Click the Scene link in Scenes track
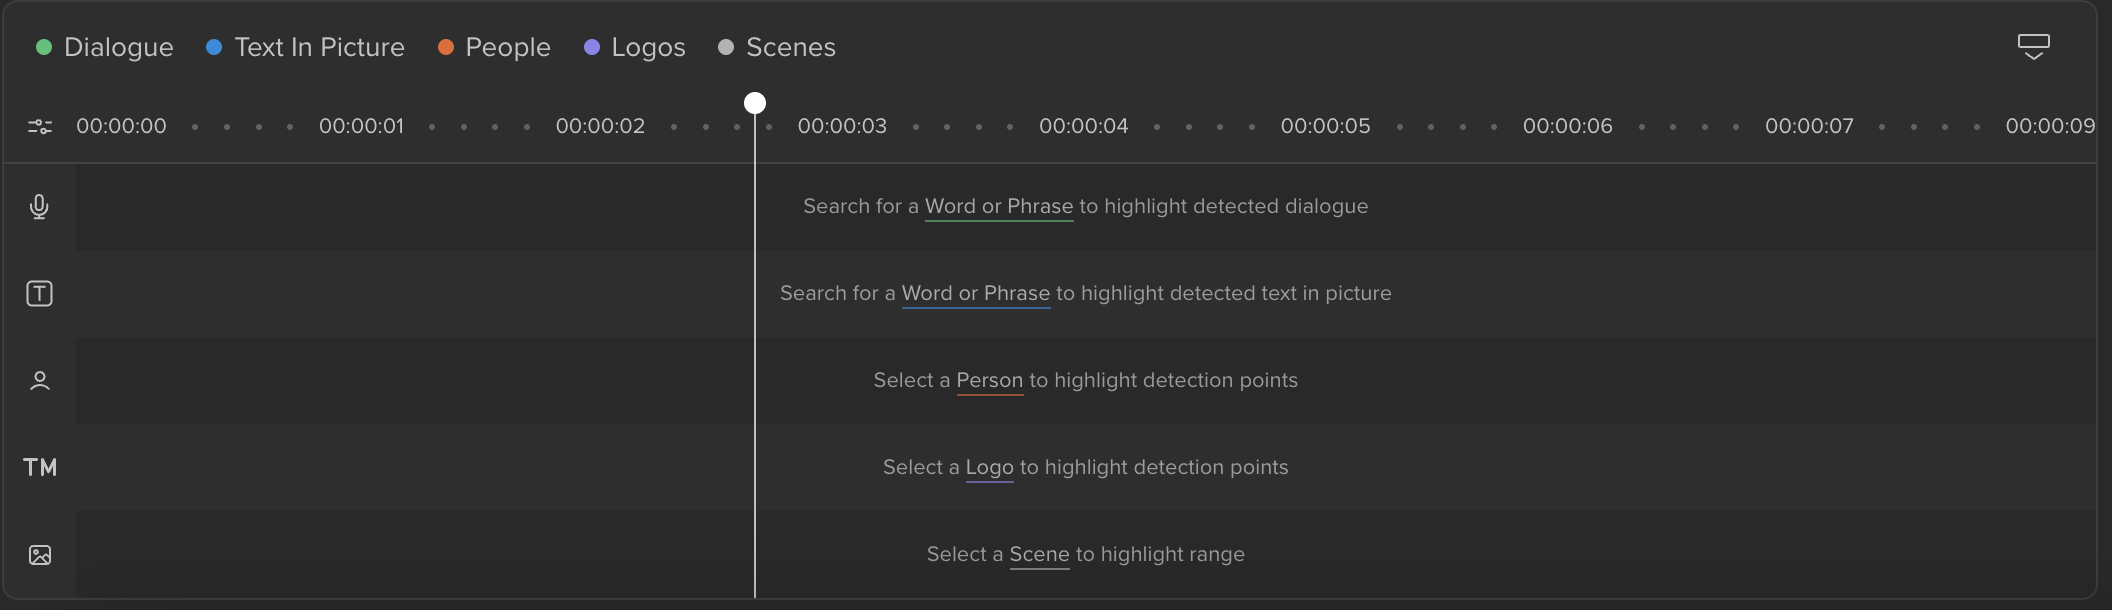Screen dimensions: 2112x610 tap(1040, 554)
